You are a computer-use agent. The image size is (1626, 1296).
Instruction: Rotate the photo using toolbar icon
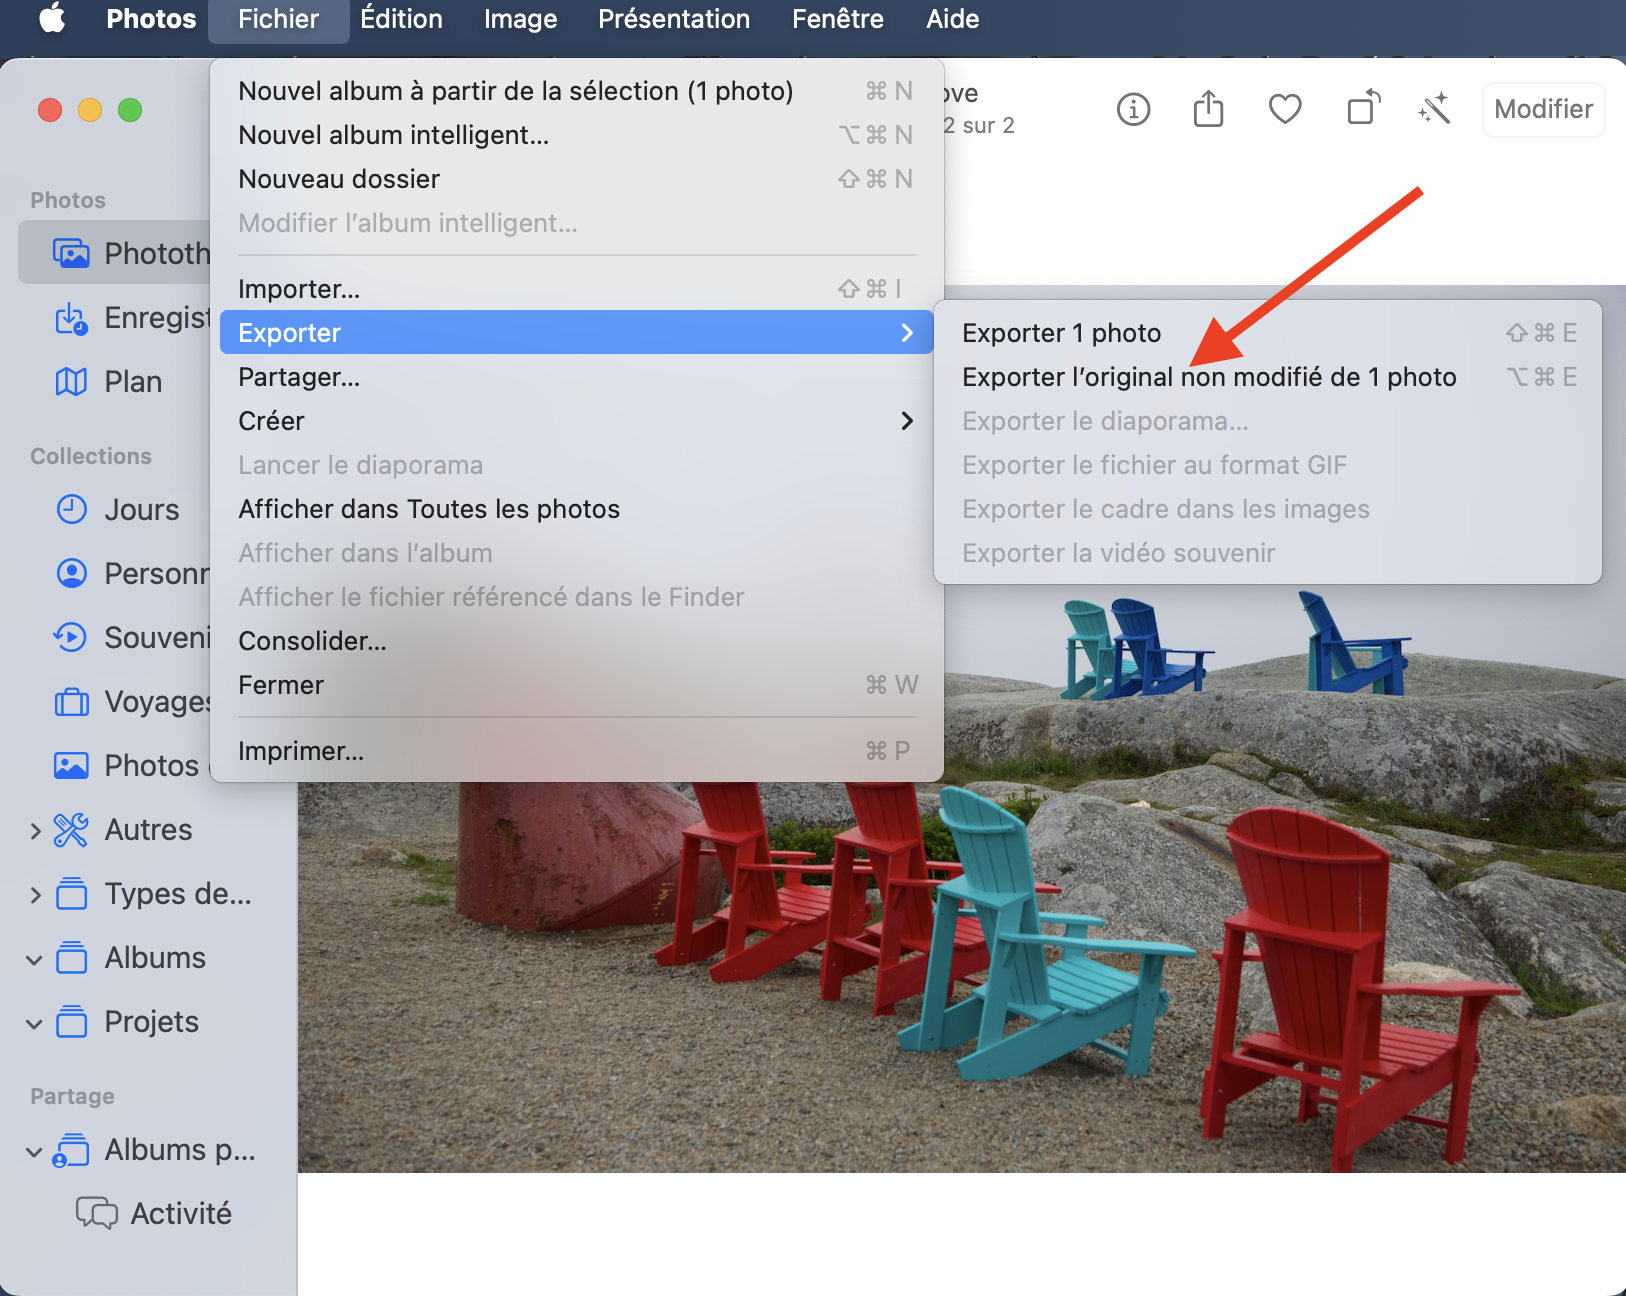1363,107
